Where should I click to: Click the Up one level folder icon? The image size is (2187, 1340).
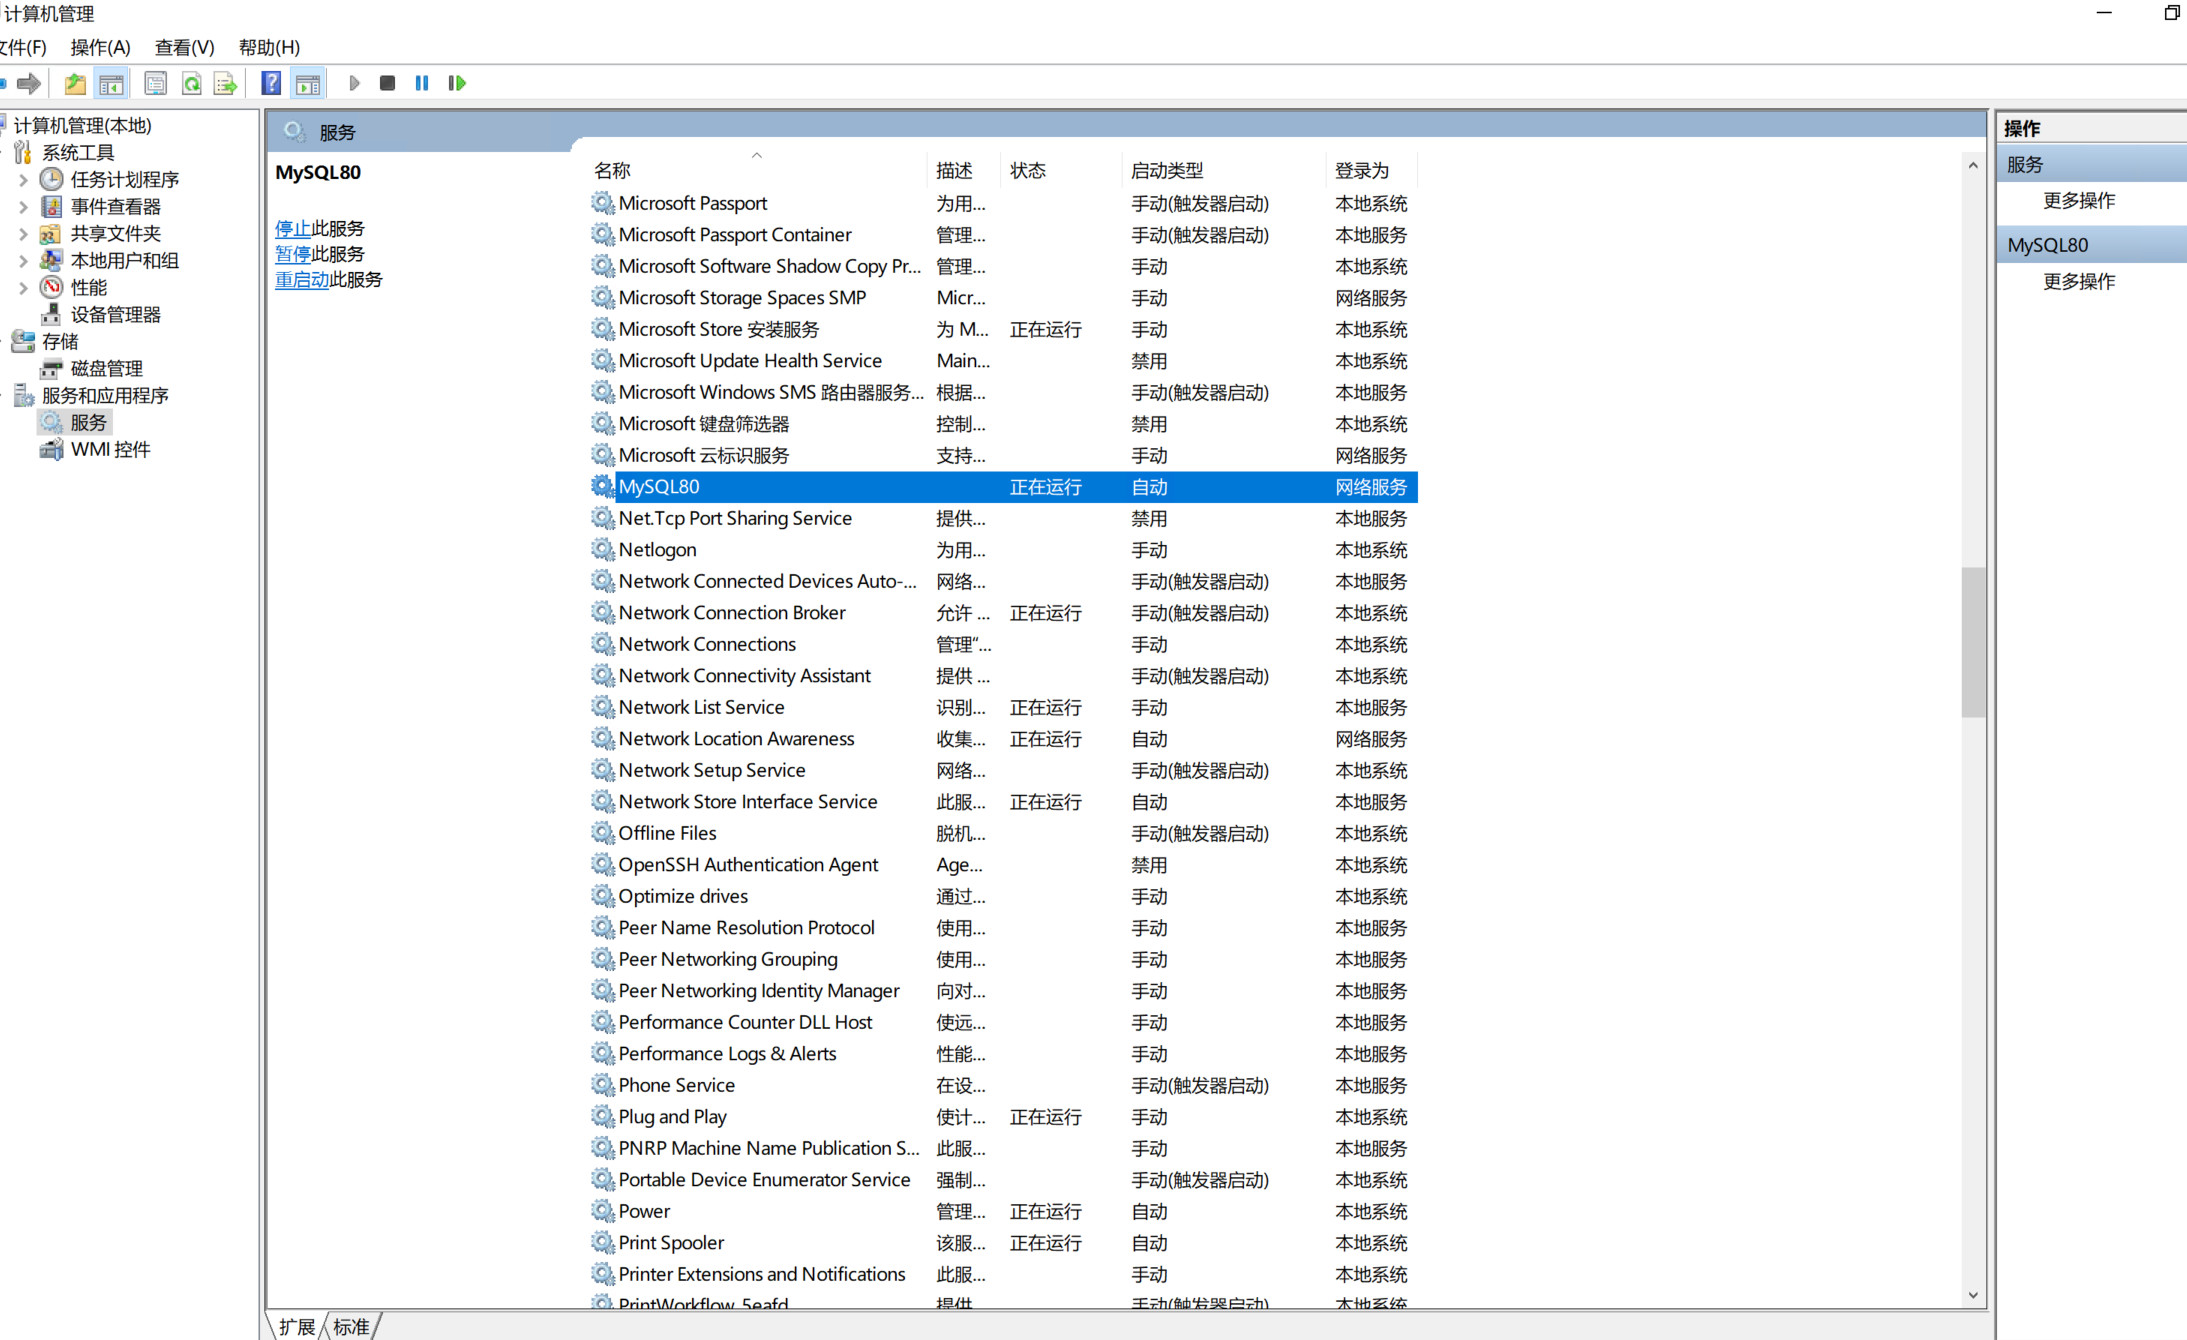pyautogui.click(x=75, y=84)
